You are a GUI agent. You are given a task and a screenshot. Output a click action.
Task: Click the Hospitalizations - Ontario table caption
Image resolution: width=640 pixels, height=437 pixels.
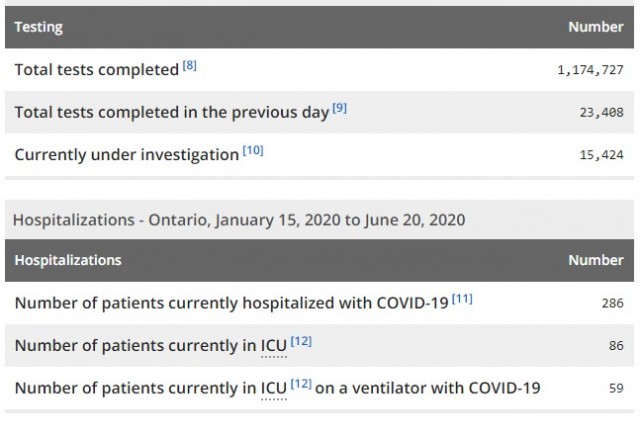pos(239,220)
